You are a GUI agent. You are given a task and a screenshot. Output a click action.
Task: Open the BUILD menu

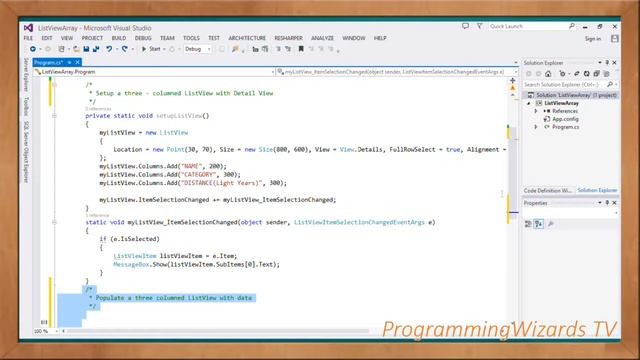(x=119, y=38)
